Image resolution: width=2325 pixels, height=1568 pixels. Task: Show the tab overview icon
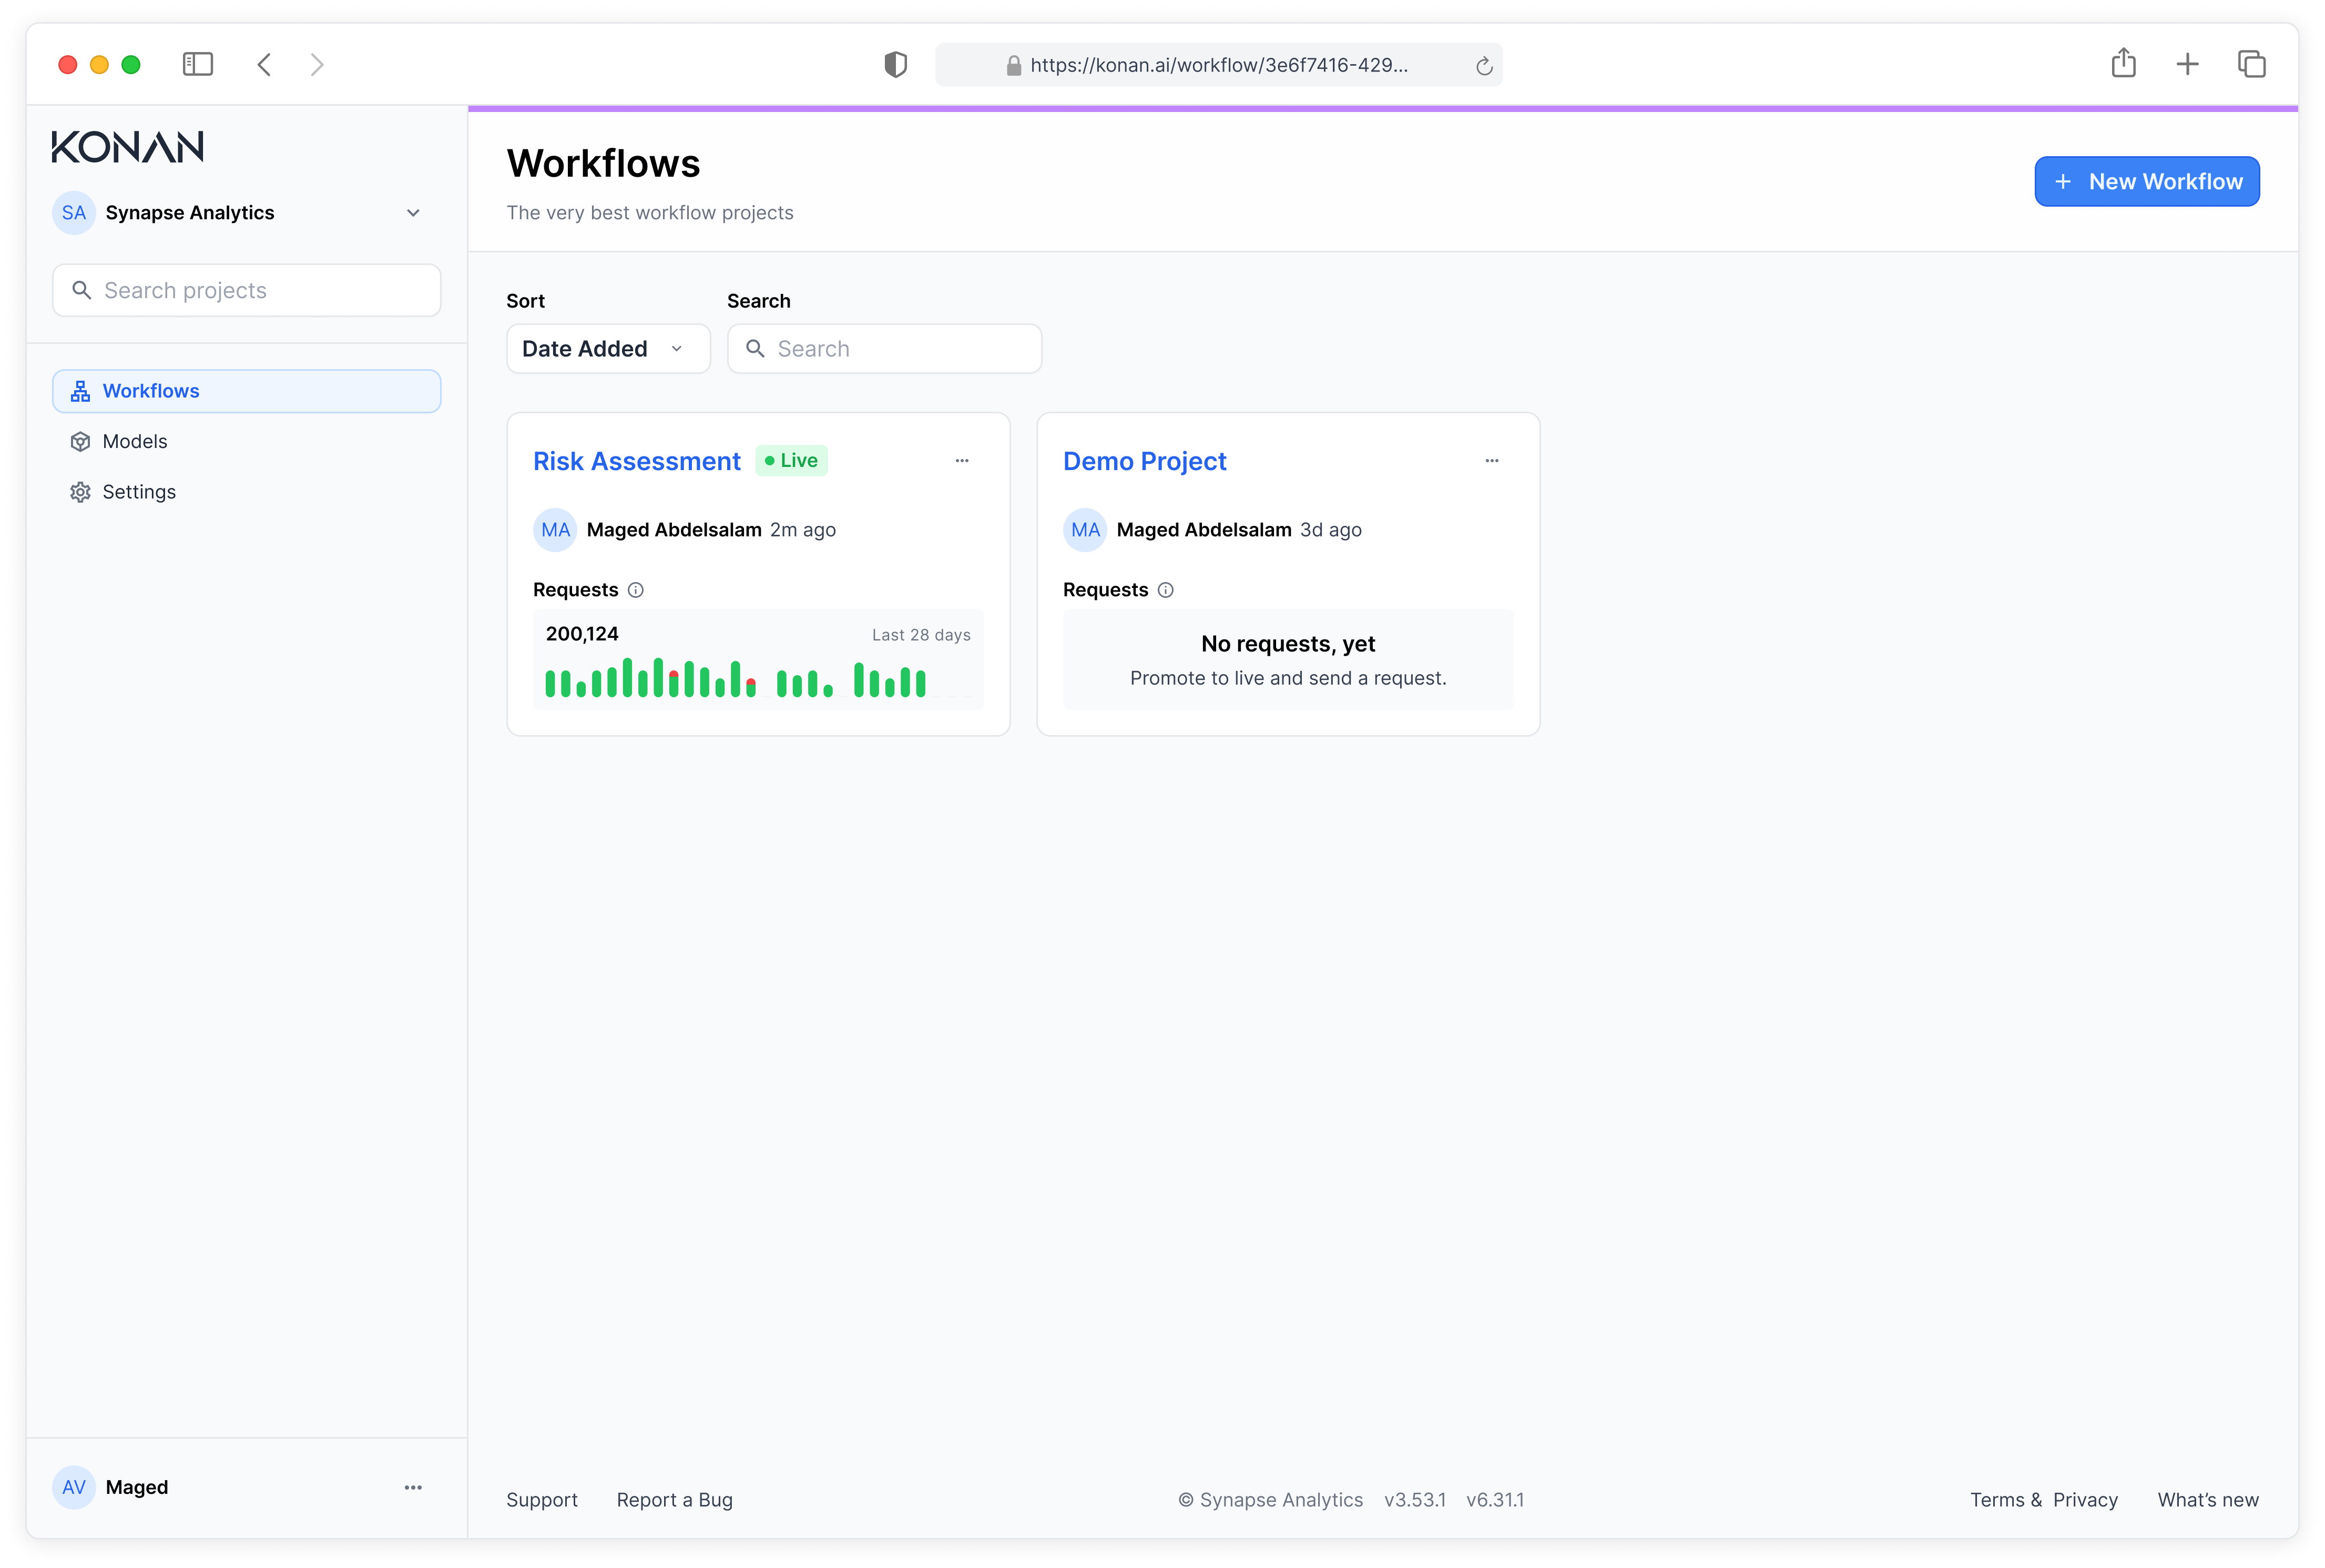(2251, 64)
